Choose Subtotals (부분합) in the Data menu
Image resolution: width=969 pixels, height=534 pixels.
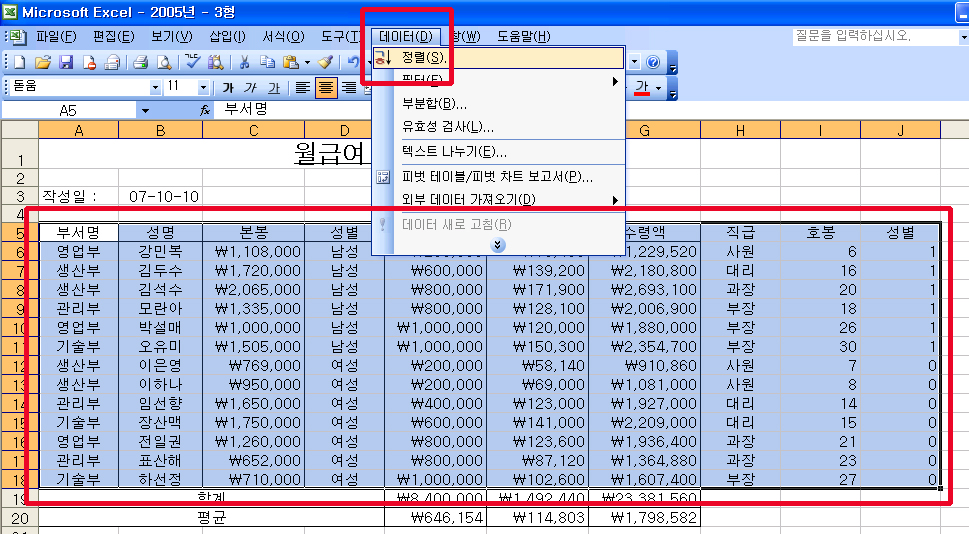tap(498, 104)
